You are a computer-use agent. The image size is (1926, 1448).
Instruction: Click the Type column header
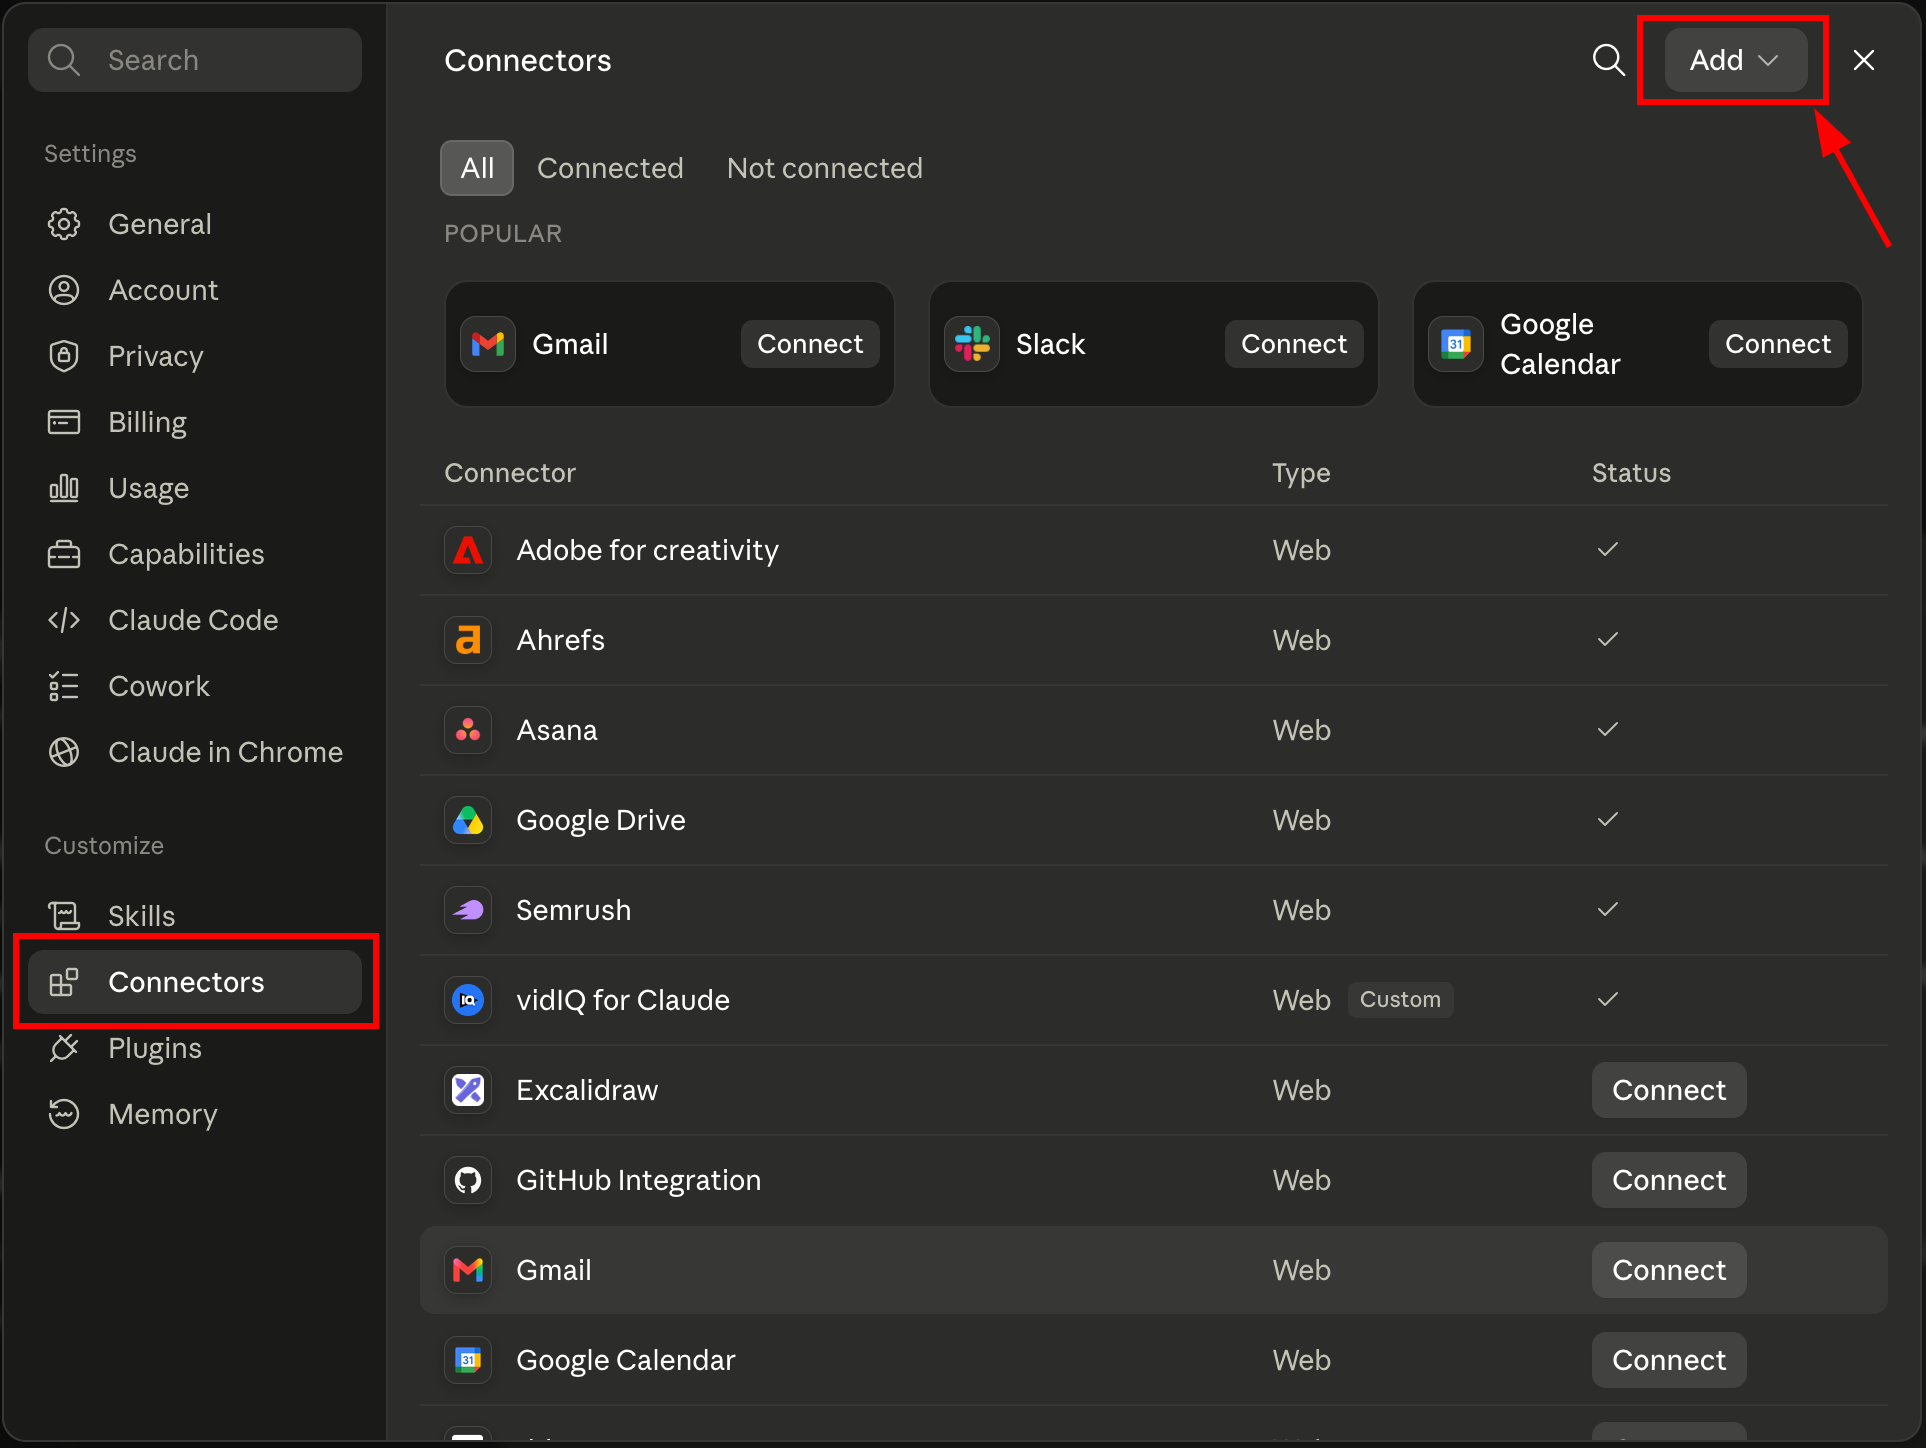tap(1301, 473)
